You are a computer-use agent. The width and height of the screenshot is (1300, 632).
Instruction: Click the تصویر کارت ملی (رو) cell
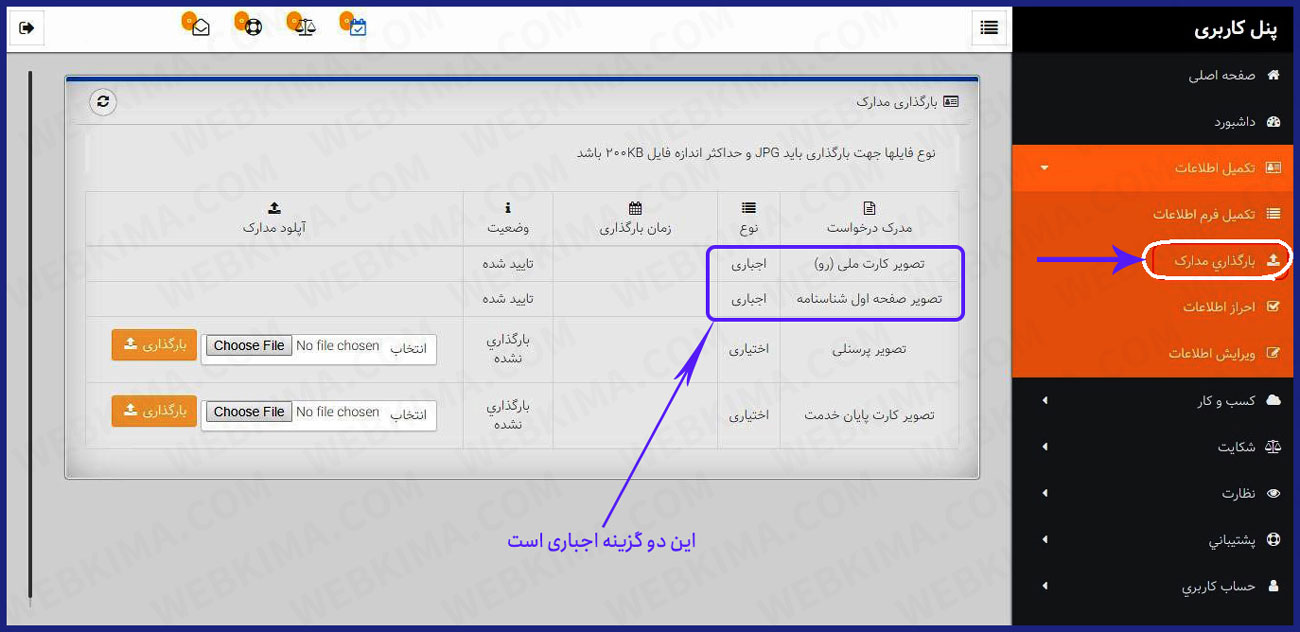(870, 264)
